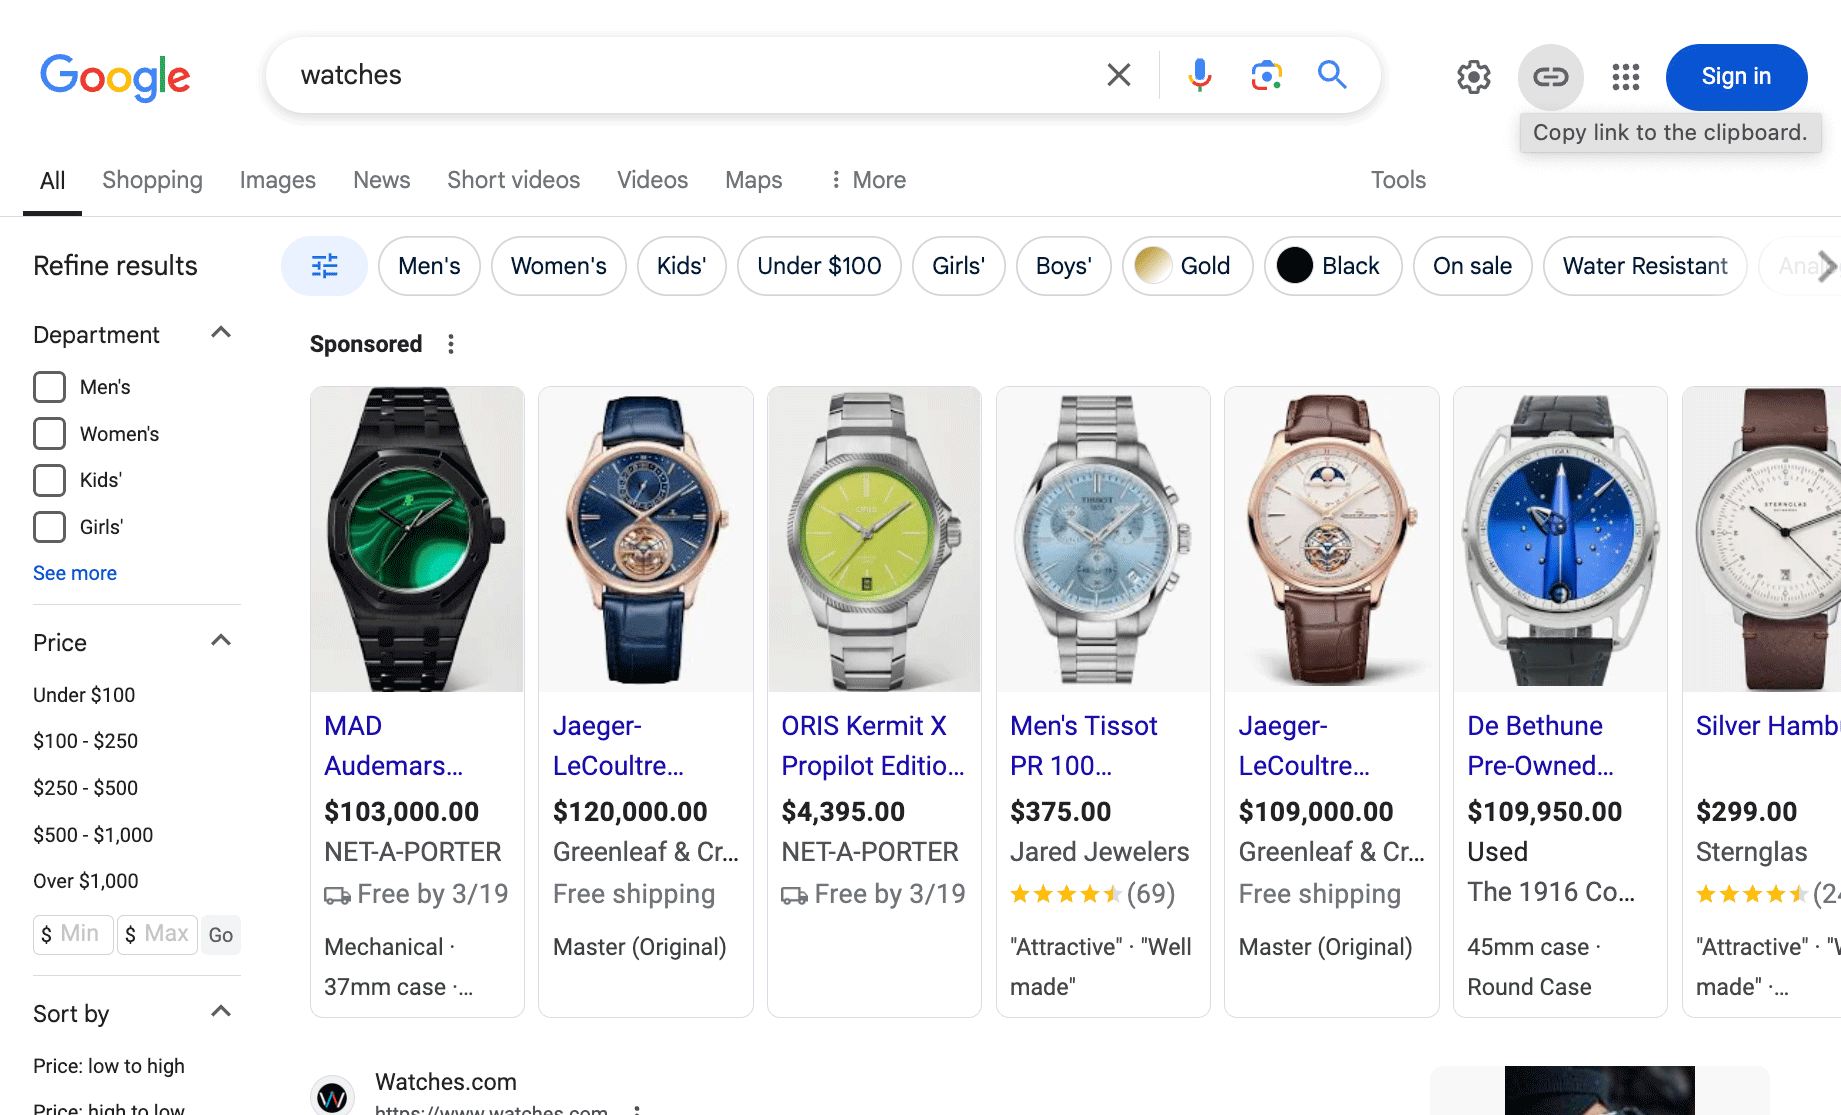Open Sponsored options three-dot menu
Image resolution: width=1841 pixels, height=1115 pixels.
451,344
